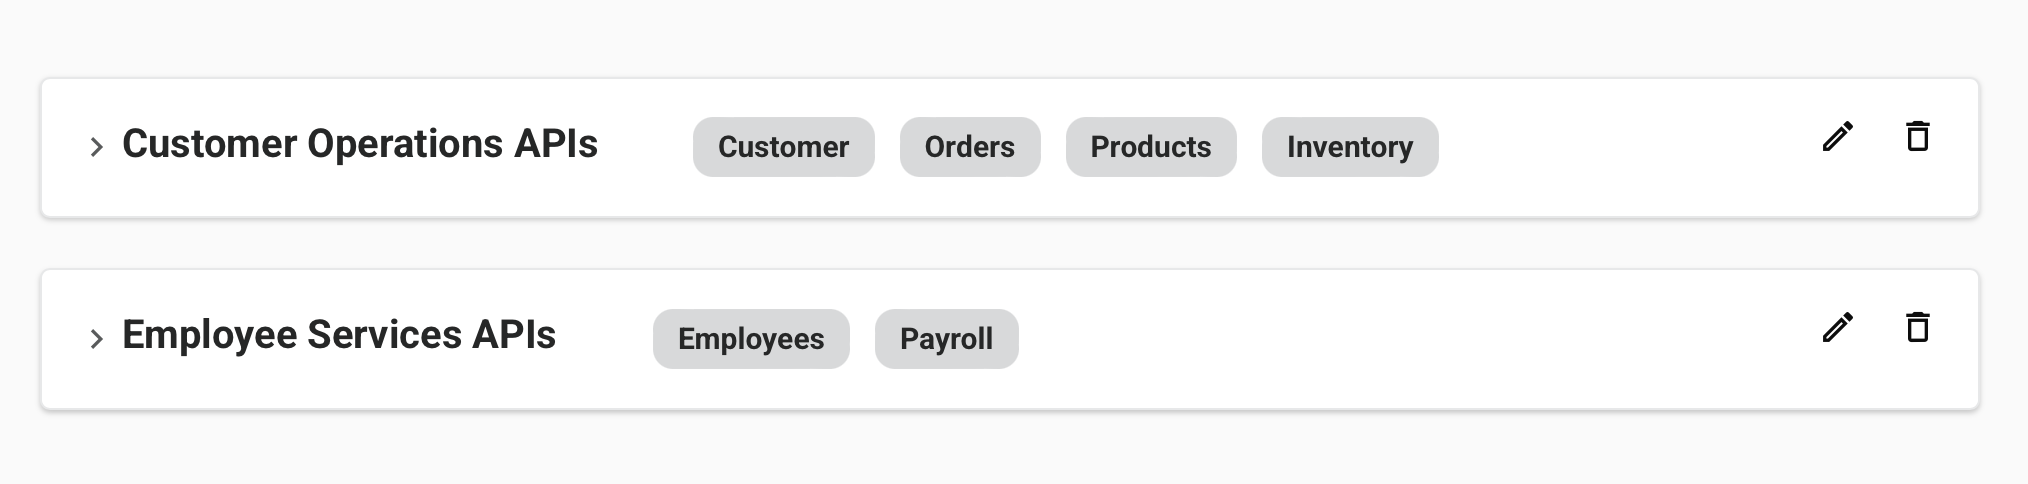Expand the Employee Services APIs panel

pos(96,339)
